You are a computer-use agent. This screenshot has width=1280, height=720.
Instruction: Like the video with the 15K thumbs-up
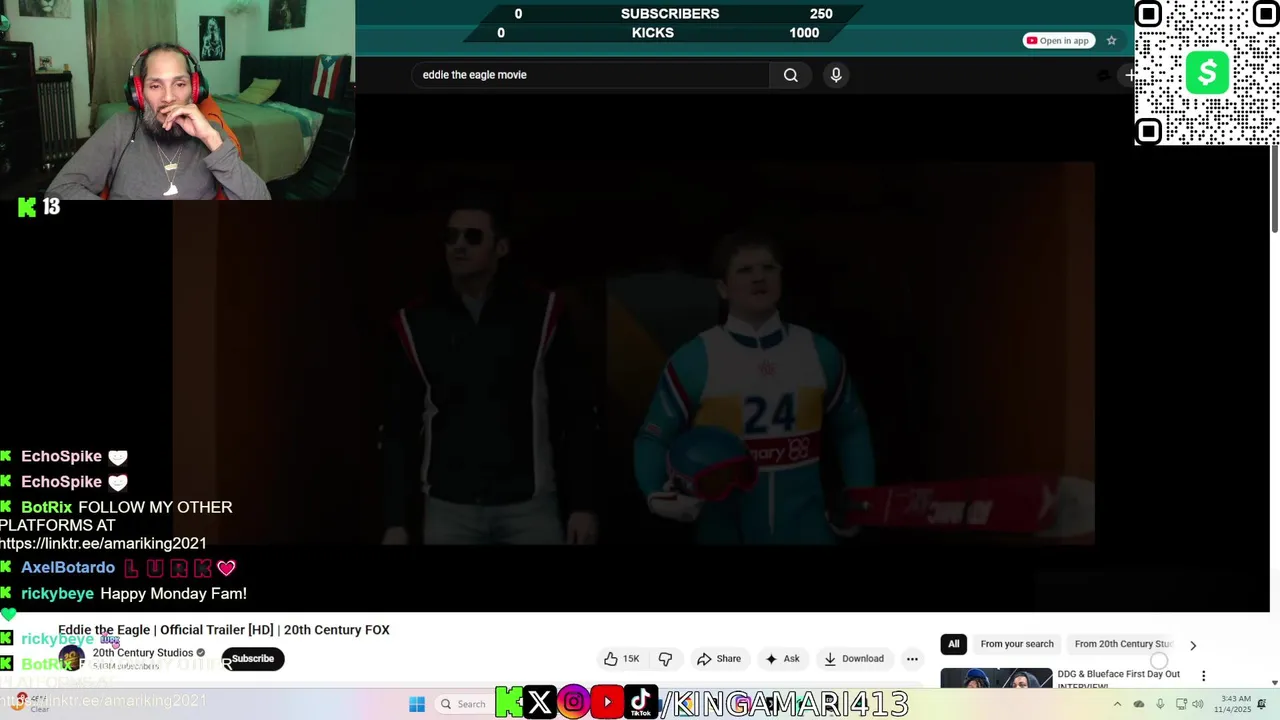(621, 659)
